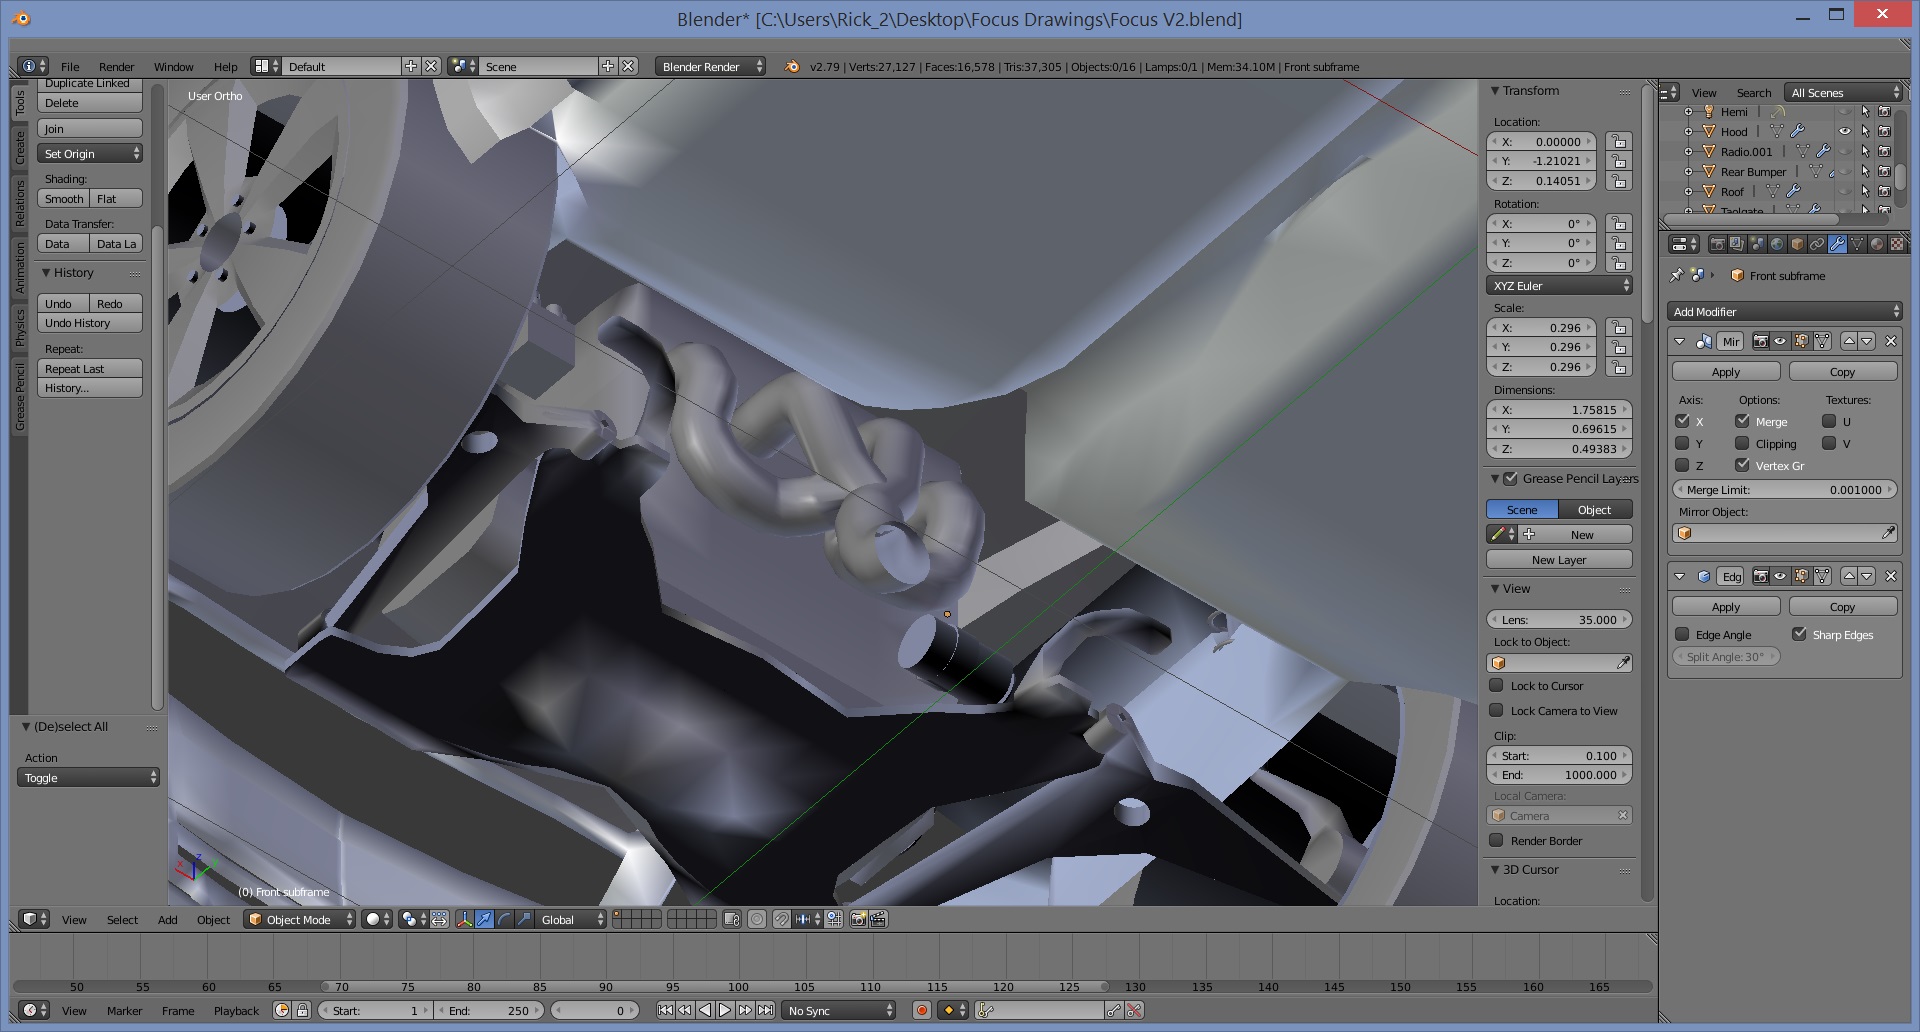Open the Add Modifier dropdown
This screenshot has width=1920, height=1032.
(1784, 312)
